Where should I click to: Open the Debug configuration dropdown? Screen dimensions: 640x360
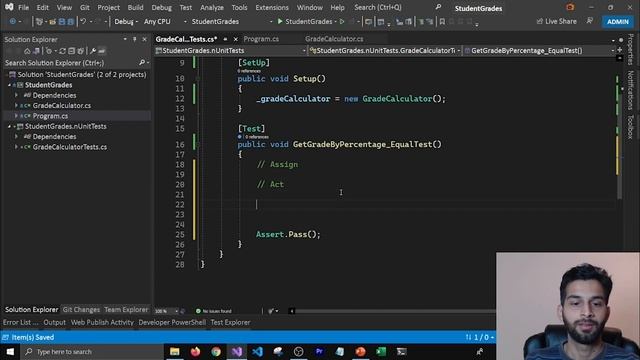126,22
